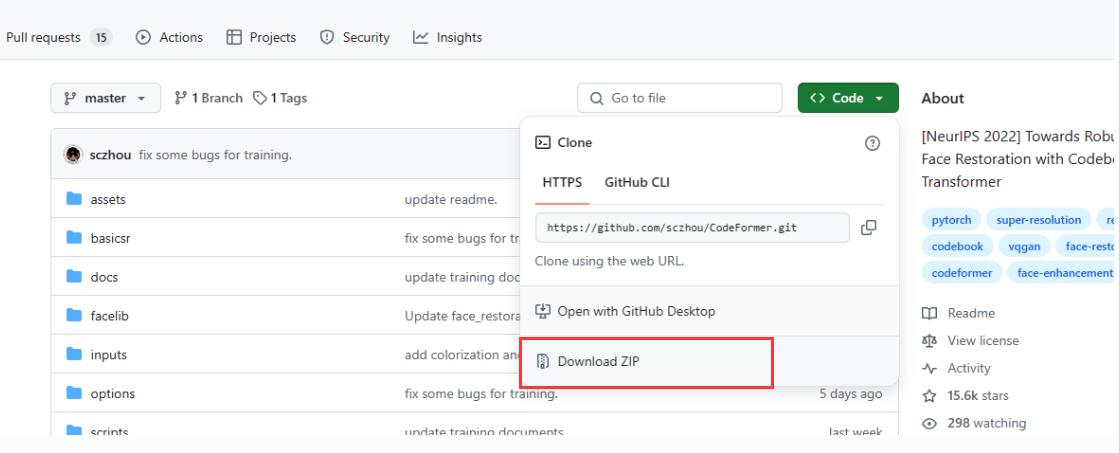The height and width of the screenshot is (453, 1119).
Task: Click the Clone help question icon
Action: [x=872, y=143]
